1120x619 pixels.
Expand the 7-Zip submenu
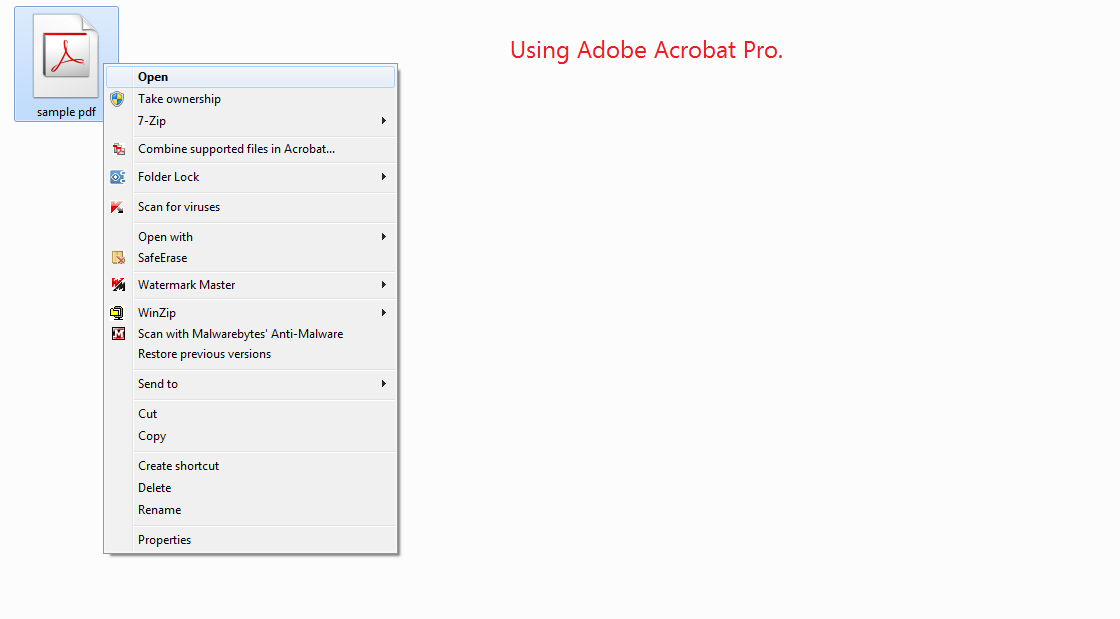(x=384, y=121)
